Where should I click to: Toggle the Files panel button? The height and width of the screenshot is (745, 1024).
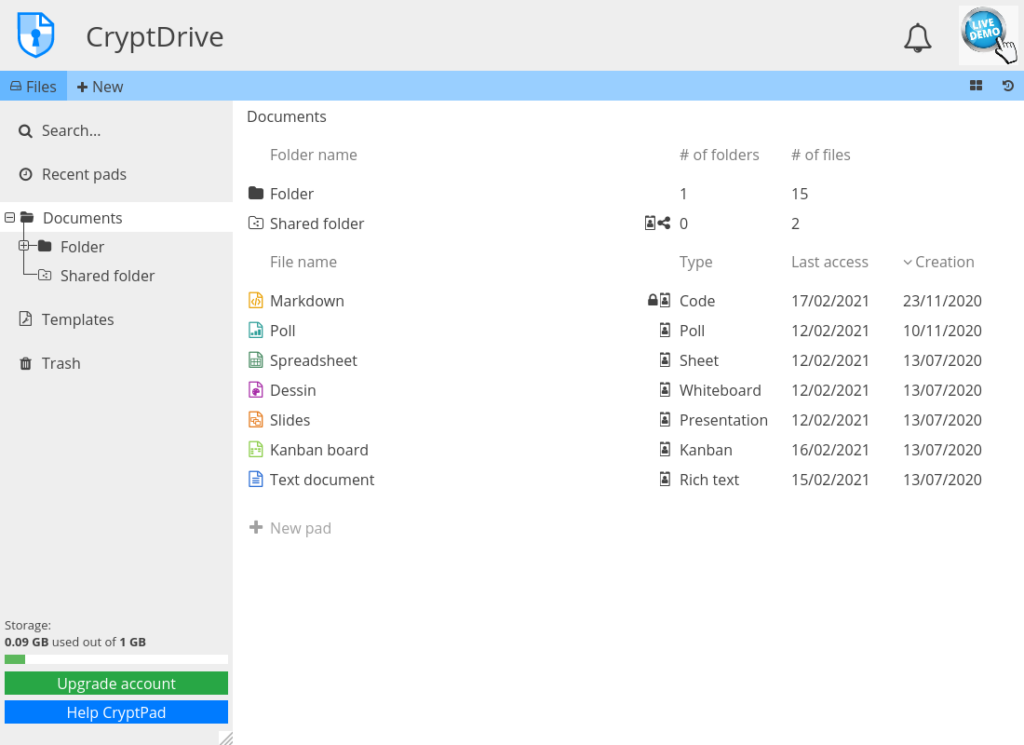33,86
